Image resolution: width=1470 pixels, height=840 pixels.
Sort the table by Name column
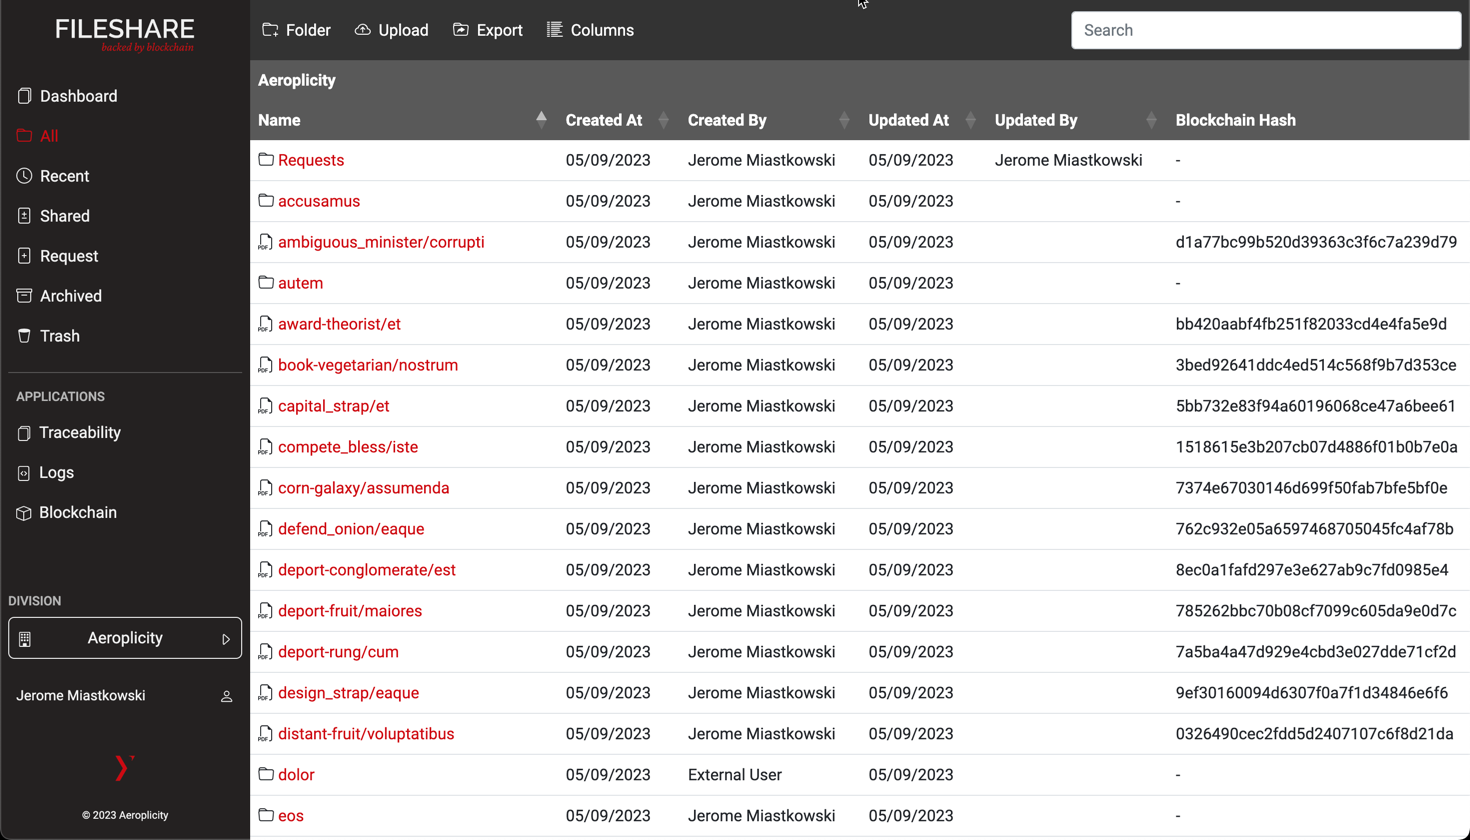click(541, 120)
